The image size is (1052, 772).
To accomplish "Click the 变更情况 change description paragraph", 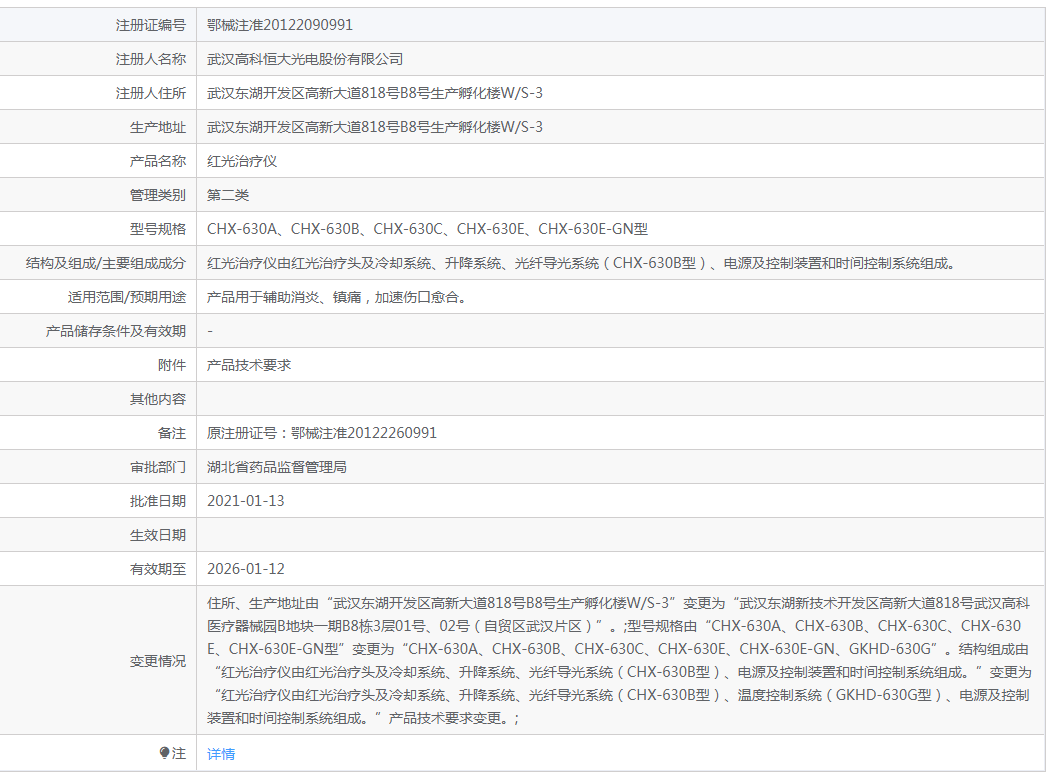I will point(618,661).
